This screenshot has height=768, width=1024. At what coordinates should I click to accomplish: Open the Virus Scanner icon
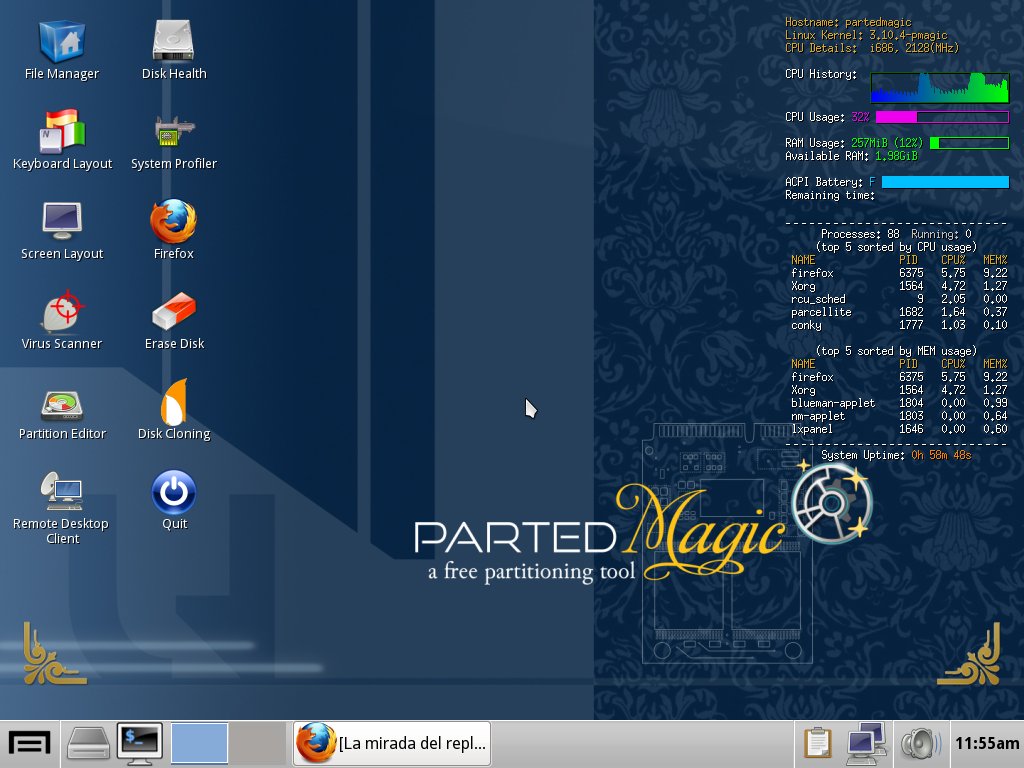62,312
